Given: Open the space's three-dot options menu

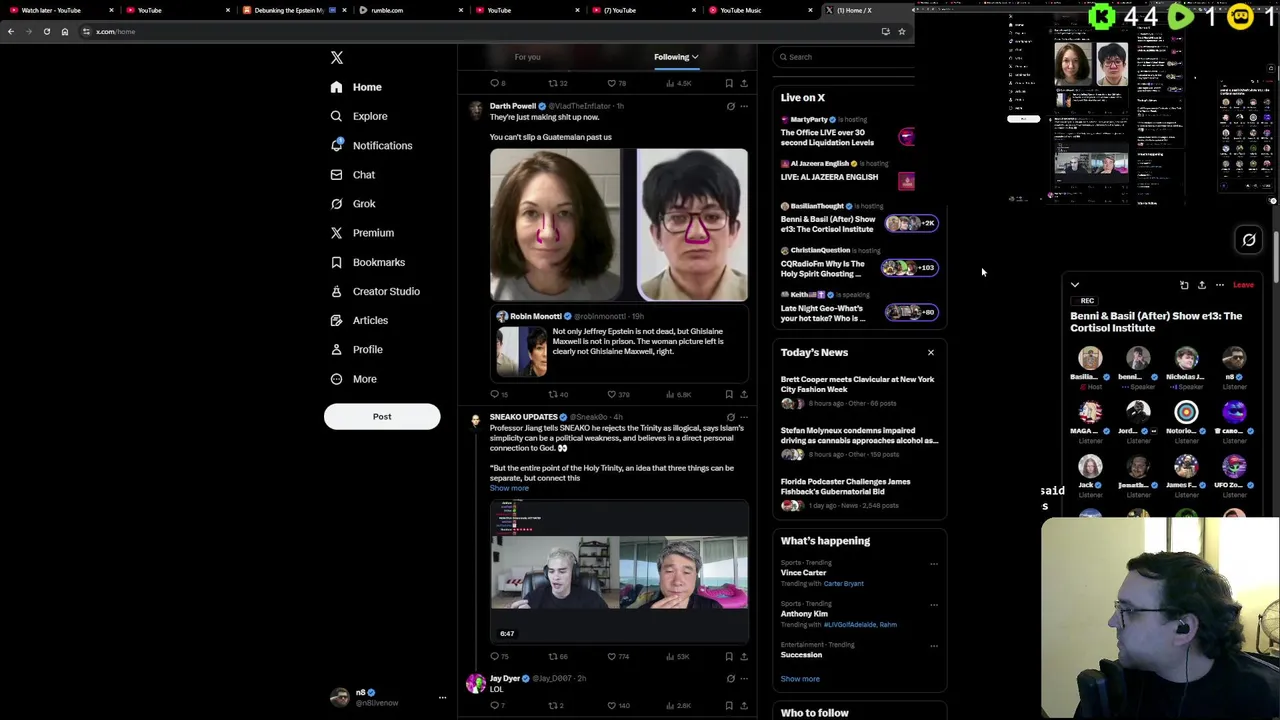Looking at the screenshot, I should [1220, 285].
